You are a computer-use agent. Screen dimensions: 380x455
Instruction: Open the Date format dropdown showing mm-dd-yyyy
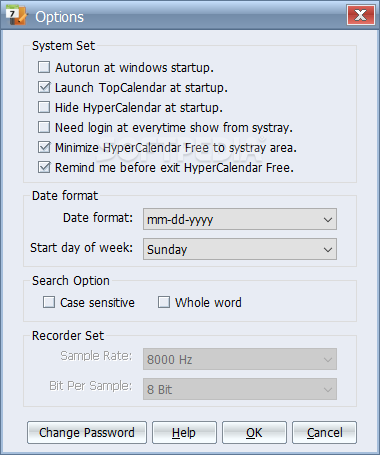(x=240, y=219)
